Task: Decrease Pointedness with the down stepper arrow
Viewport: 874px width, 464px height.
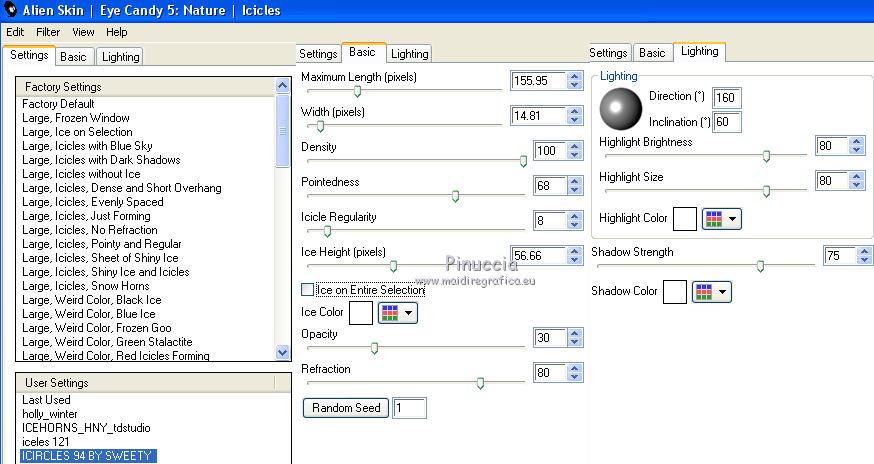Action: coord(575,190)
